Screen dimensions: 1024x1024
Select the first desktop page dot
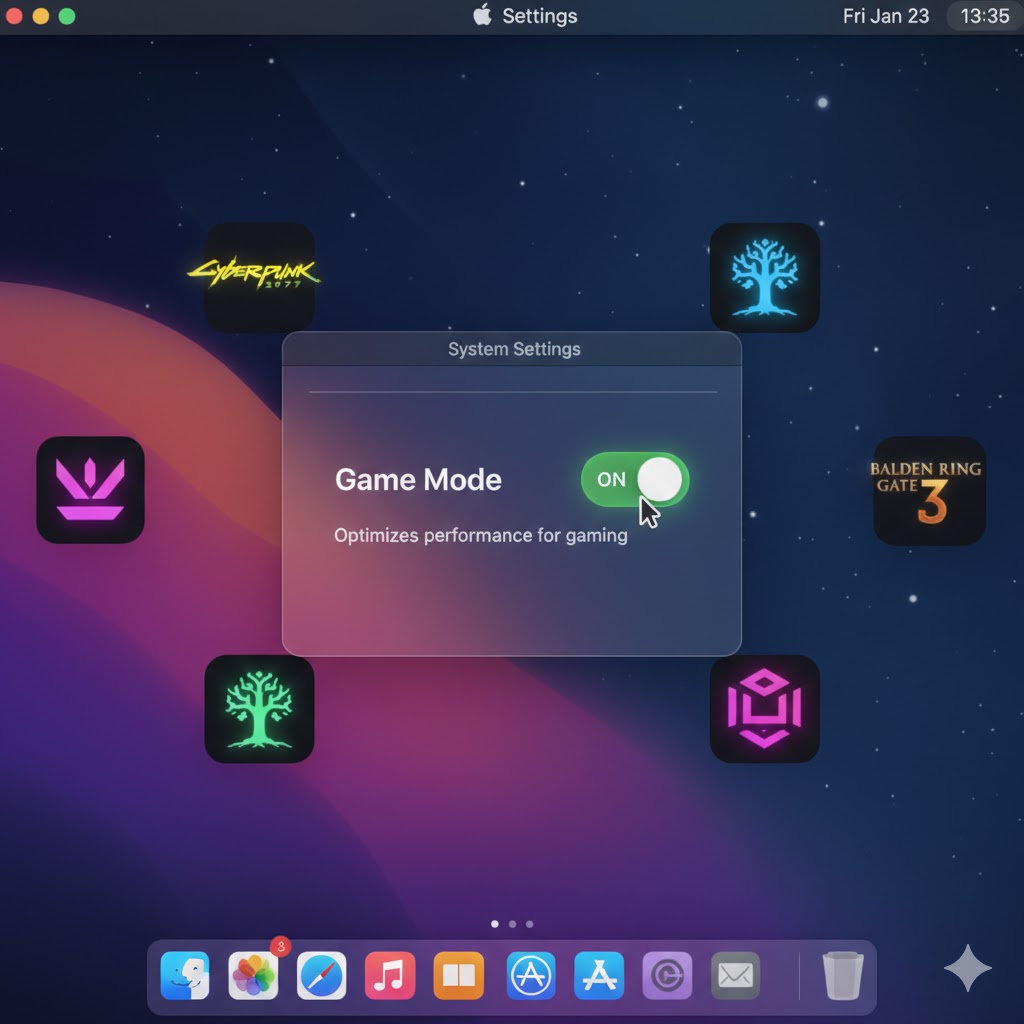pos(495,924)
